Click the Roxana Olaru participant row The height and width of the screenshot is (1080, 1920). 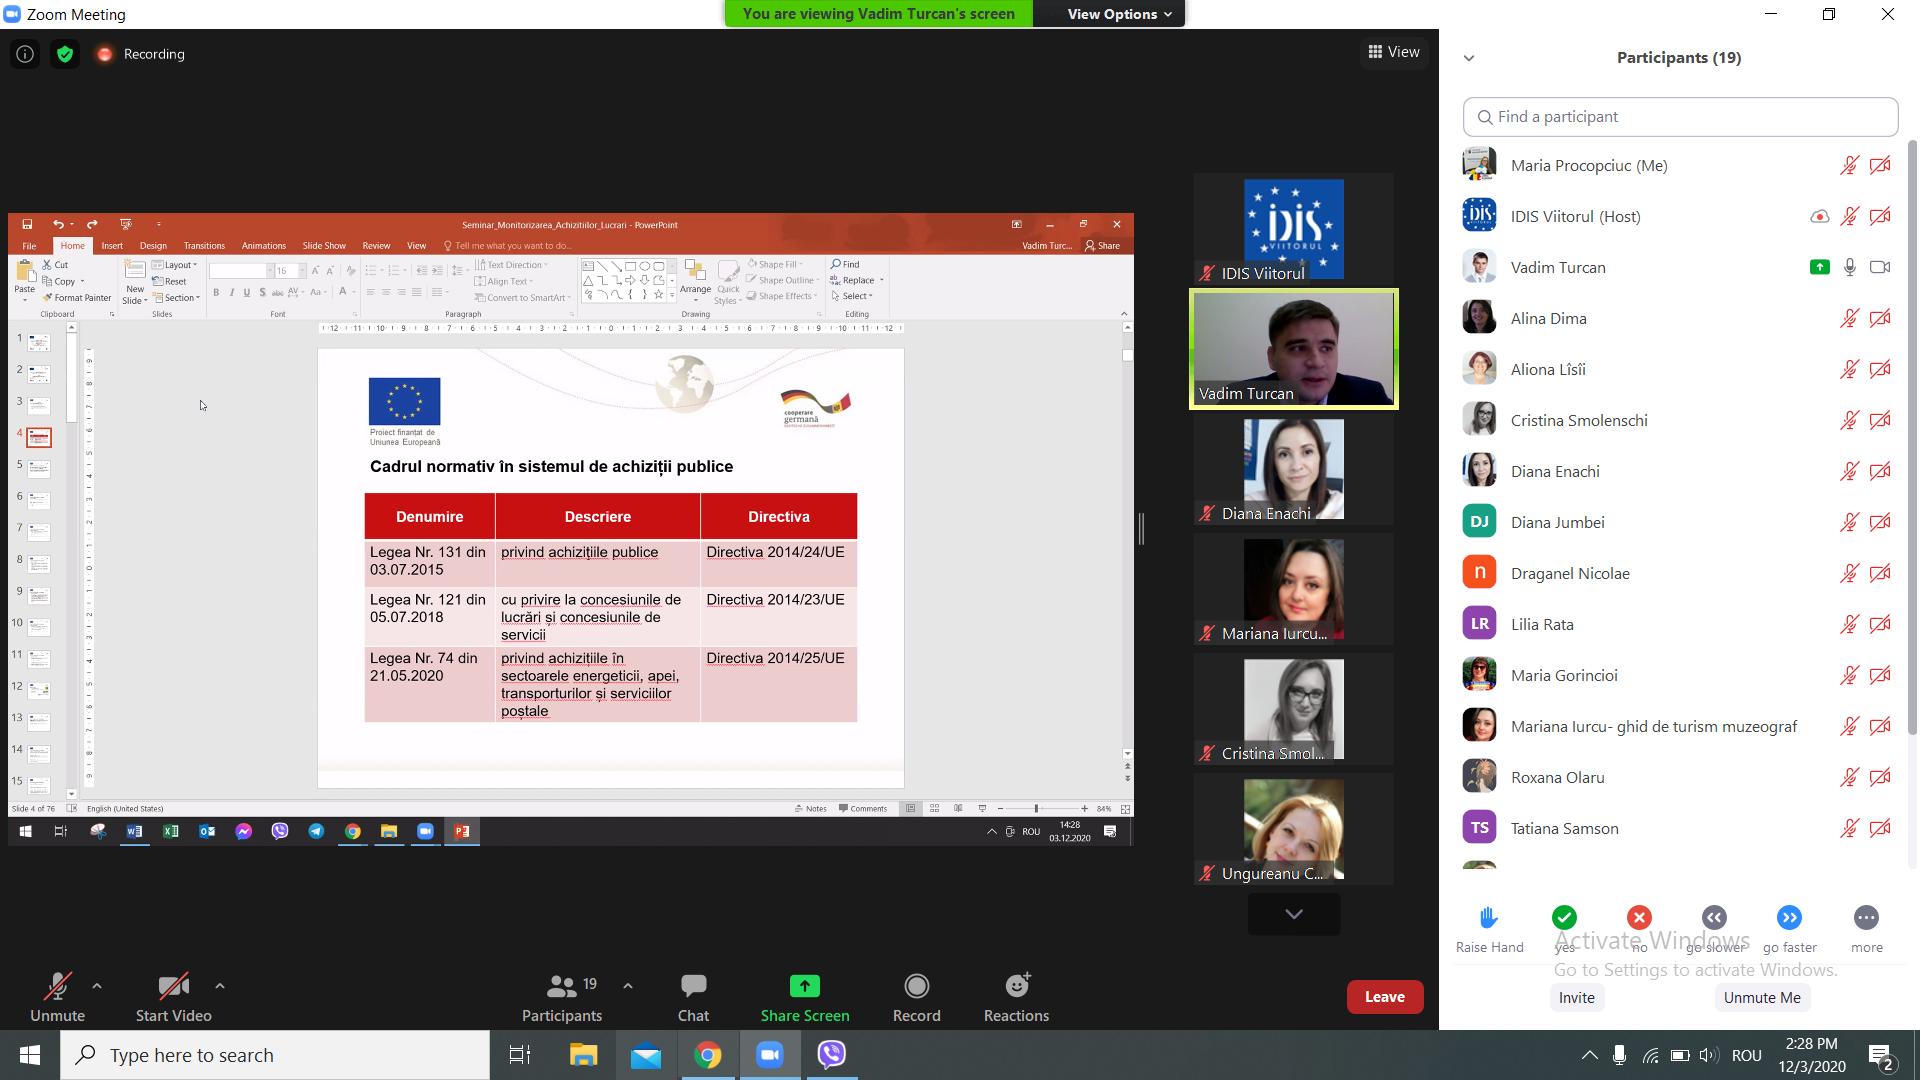pos(1680,777)
